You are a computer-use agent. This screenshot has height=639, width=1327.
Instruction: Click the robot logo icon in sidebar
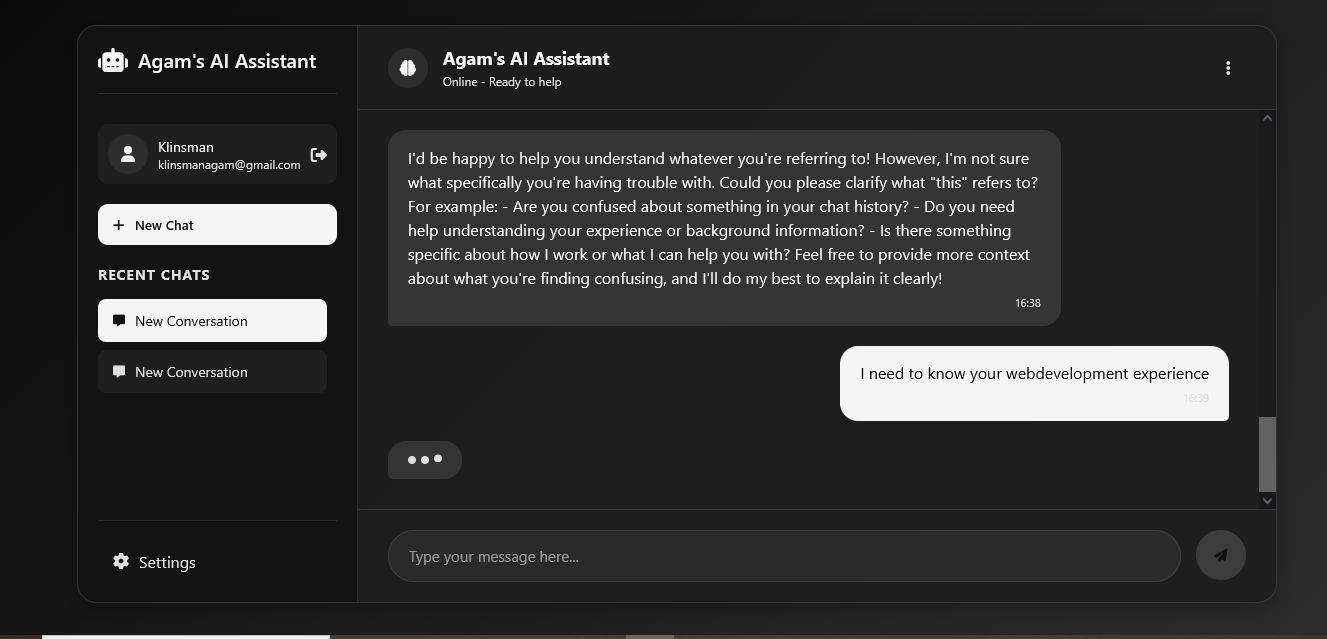(113, 61)
